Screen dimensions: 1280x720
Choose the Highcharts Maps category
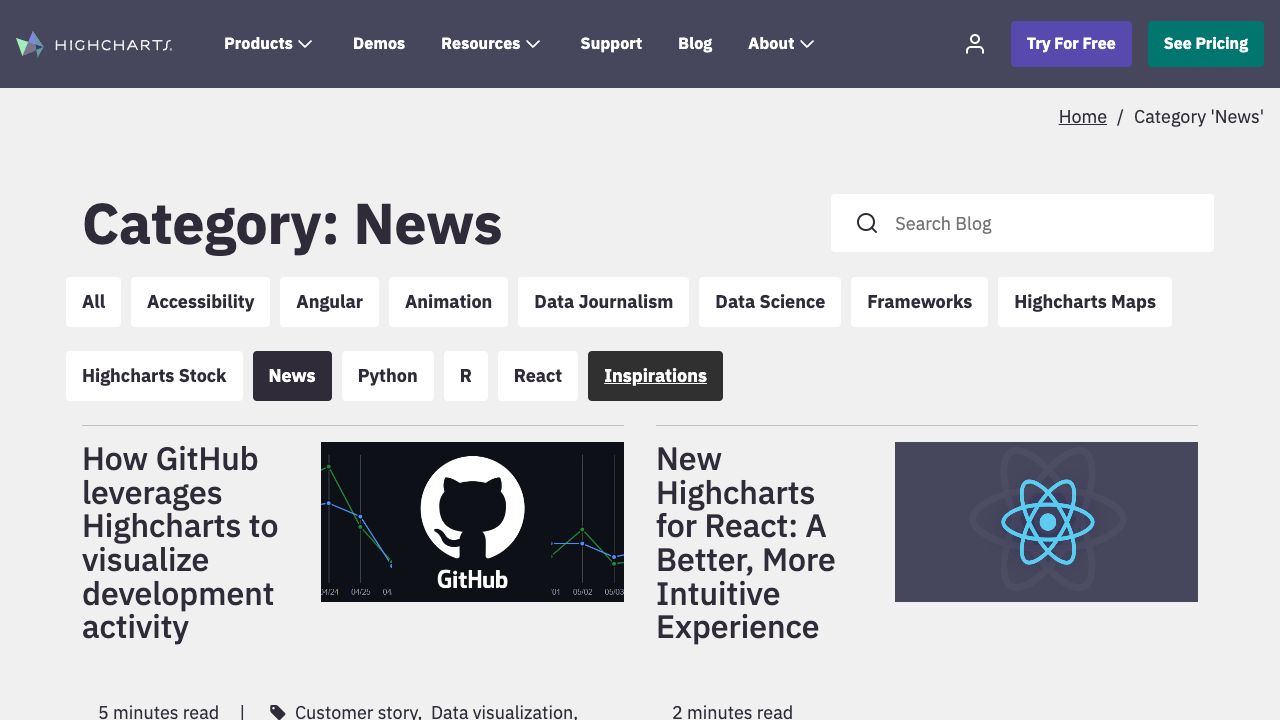click(1084, 302)
